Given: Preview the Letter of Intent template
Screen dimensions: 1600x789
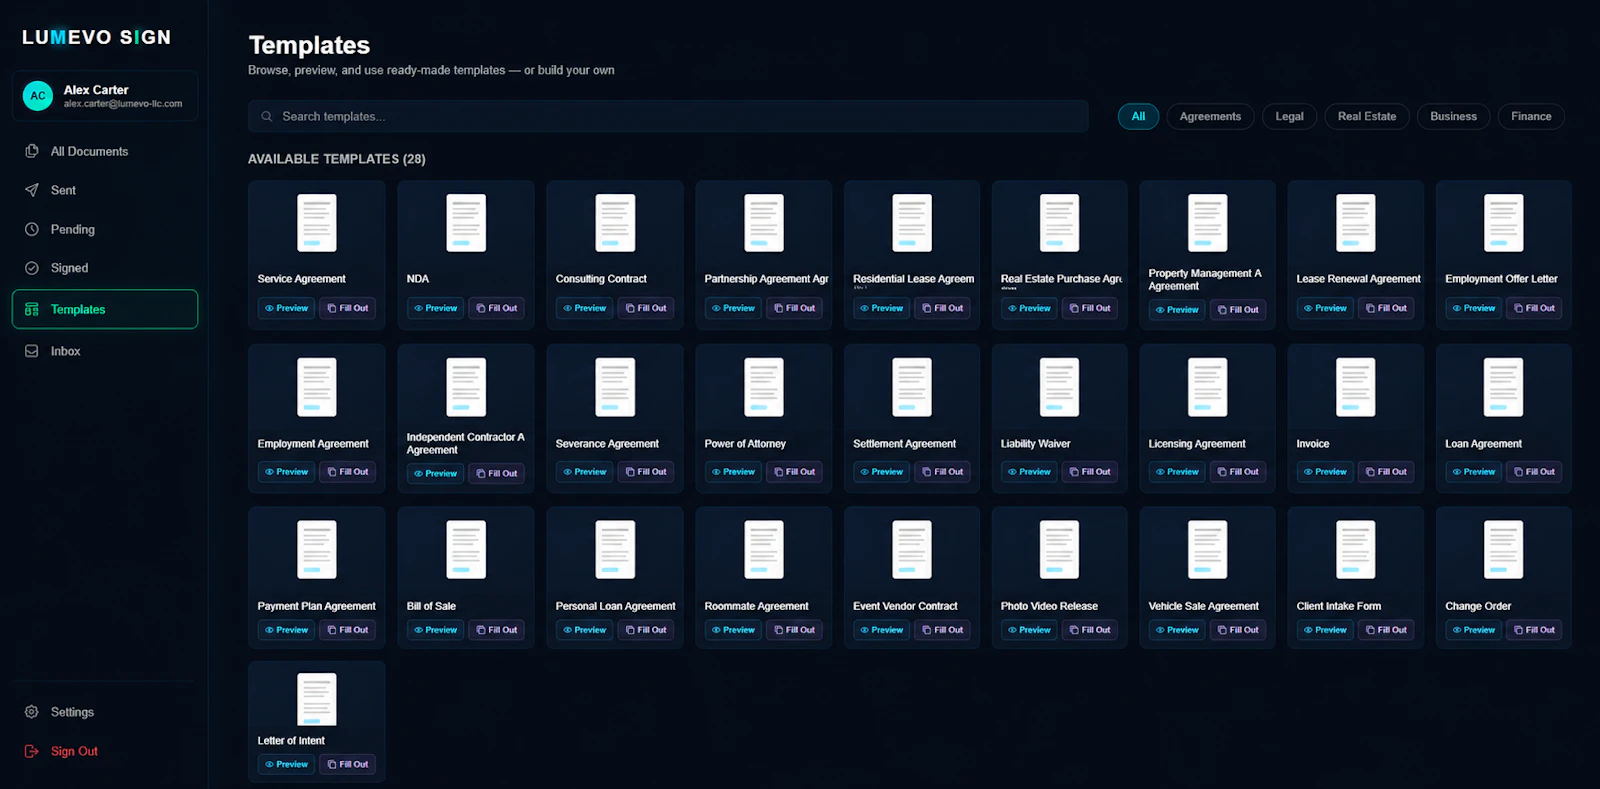Looking at the screenshot, I should 286,764.
